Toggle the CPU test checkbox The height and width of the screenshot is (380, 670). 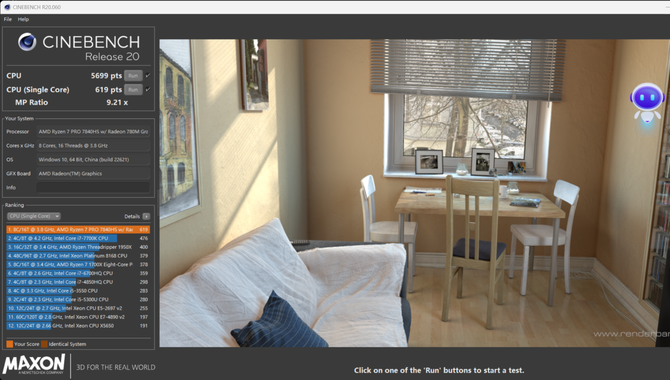[148, 75]
